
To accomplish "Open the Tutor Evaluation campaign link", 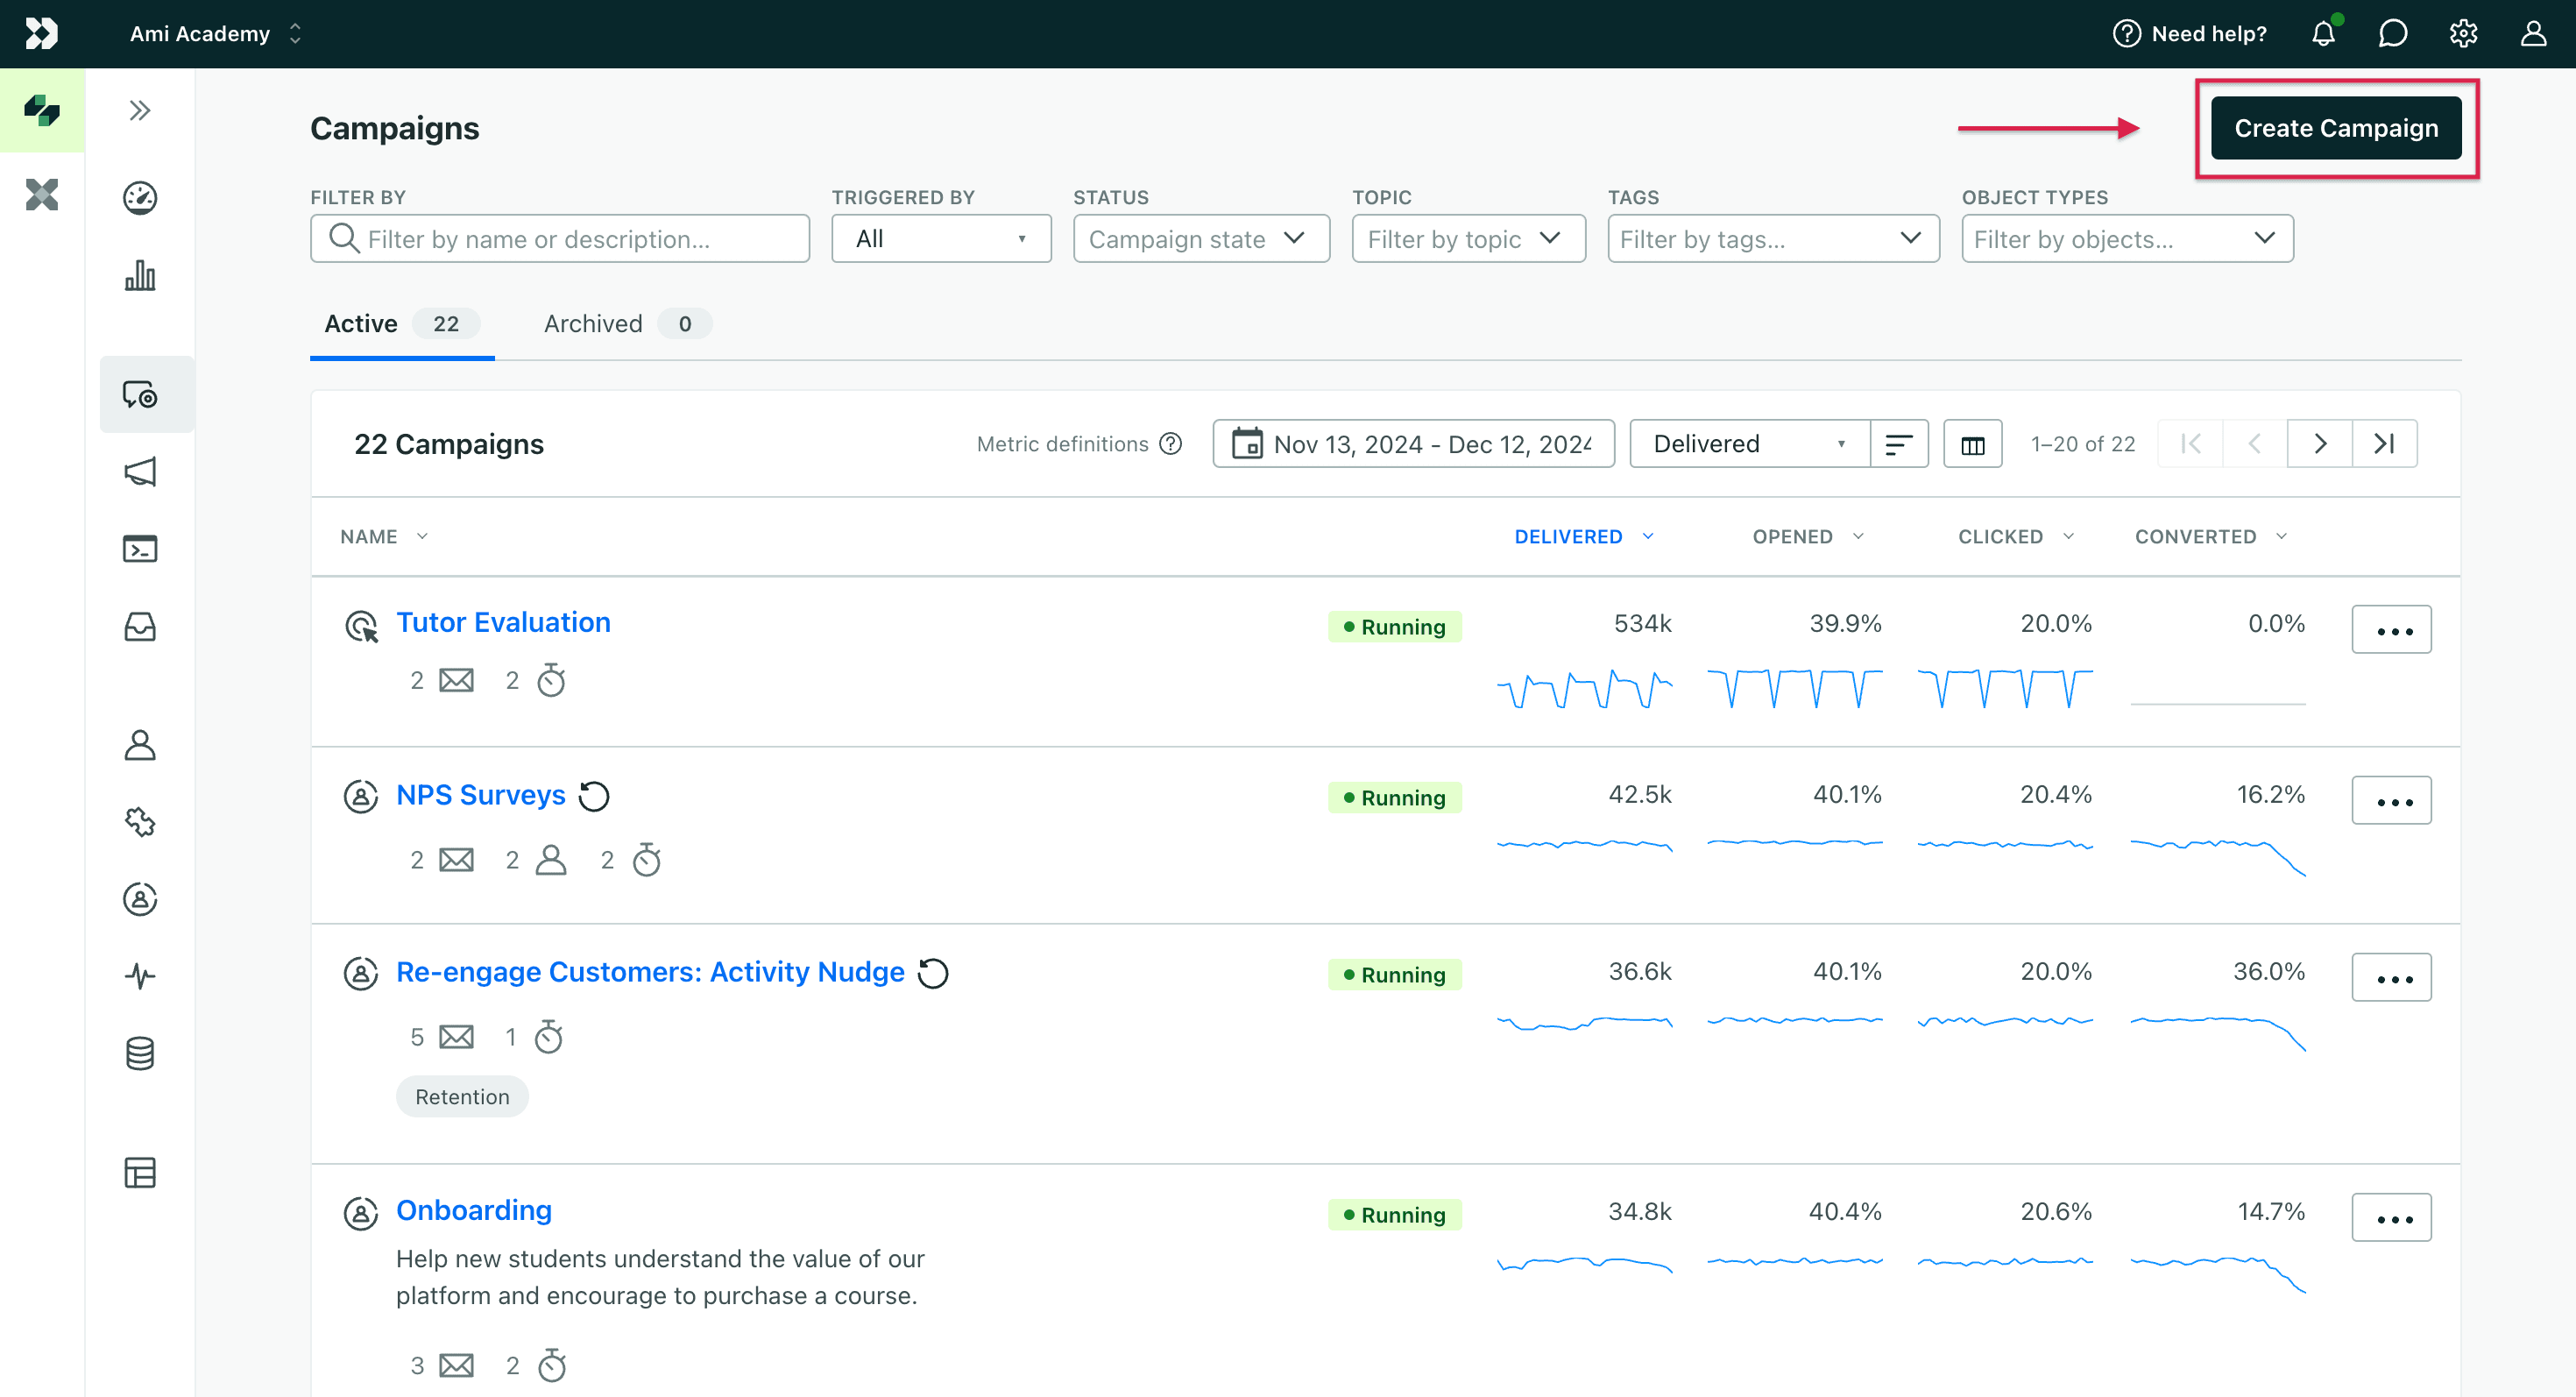I will point(503,621).
